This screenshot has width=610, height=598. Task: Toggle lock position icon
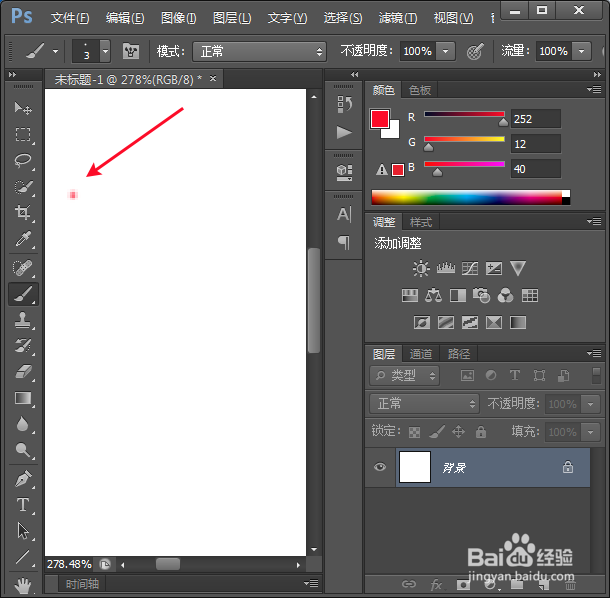(x=459, y=431)
